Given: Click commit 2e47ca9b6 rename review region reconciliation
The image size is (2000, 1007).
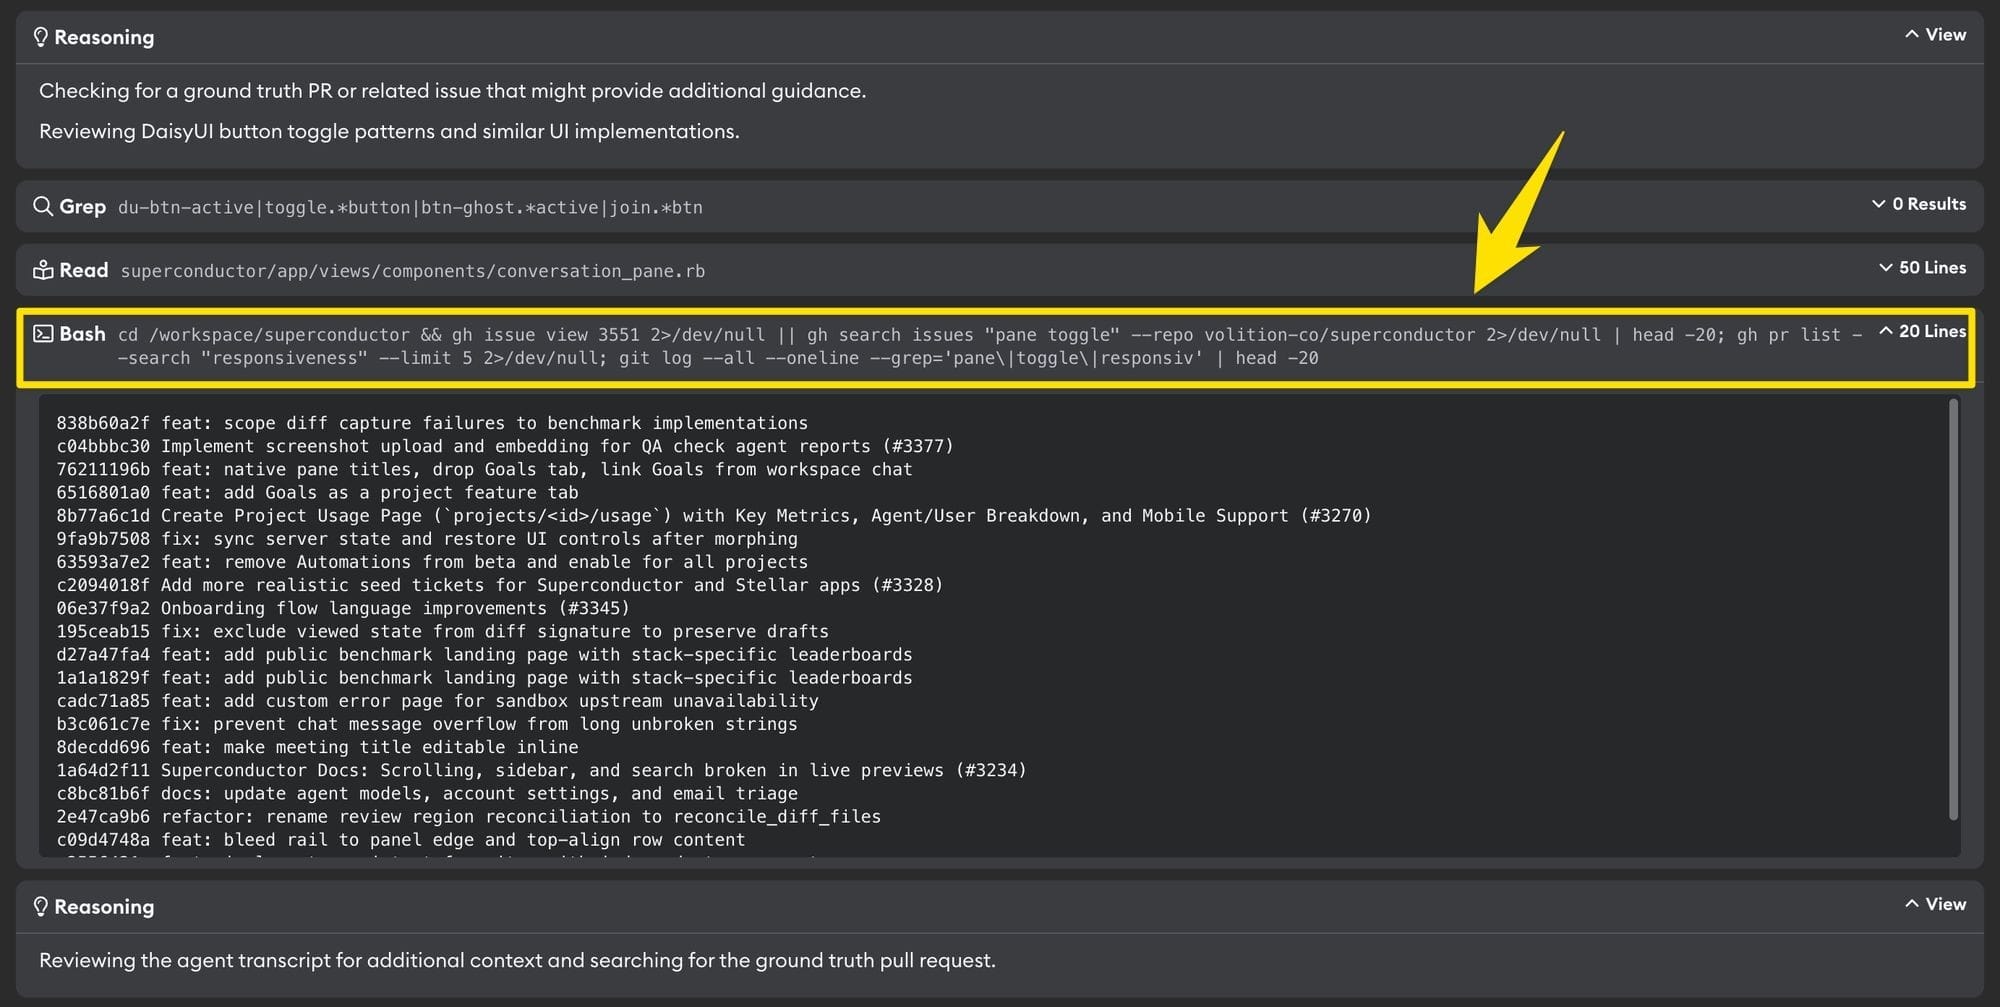Looking at the screenshot, I should click(469, 816).
